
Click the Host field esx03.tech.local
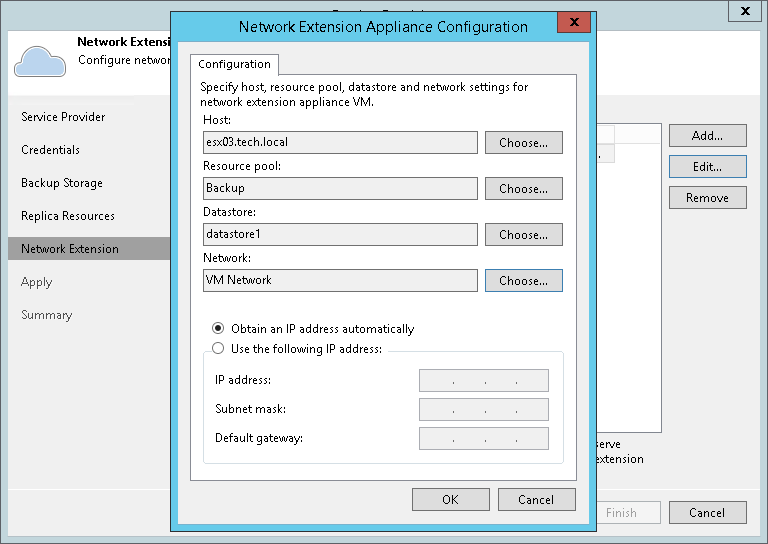[x=339, y=143]
